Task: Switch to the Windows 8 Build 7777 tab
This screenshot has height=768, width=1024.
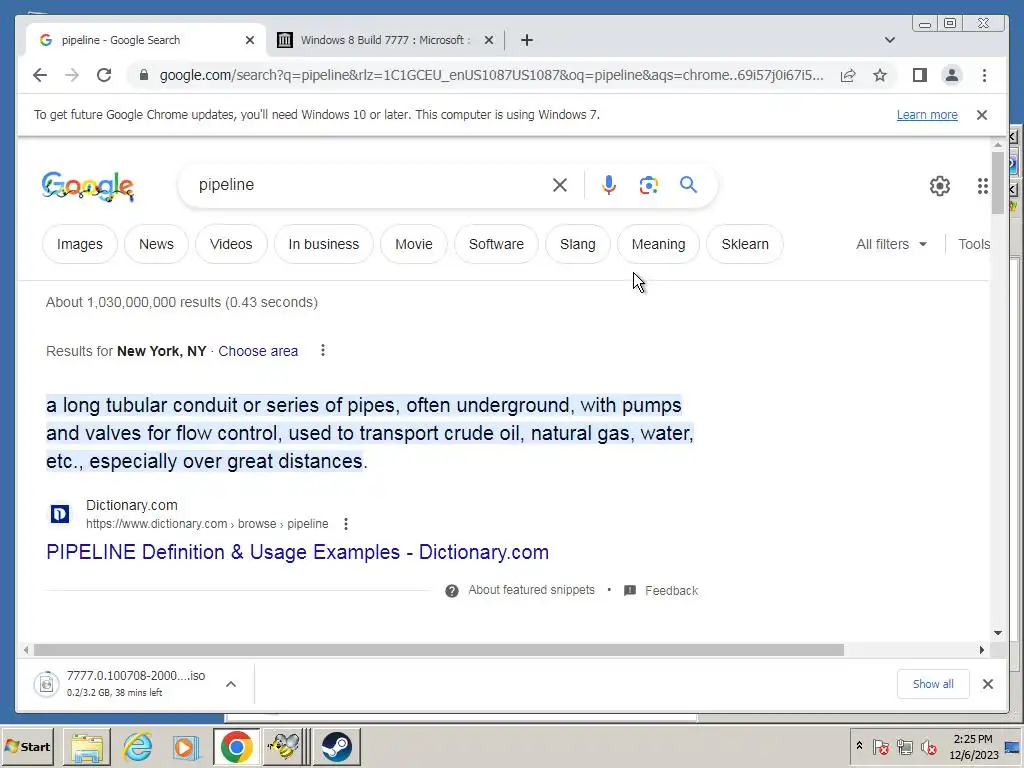Action: [385, 40]
